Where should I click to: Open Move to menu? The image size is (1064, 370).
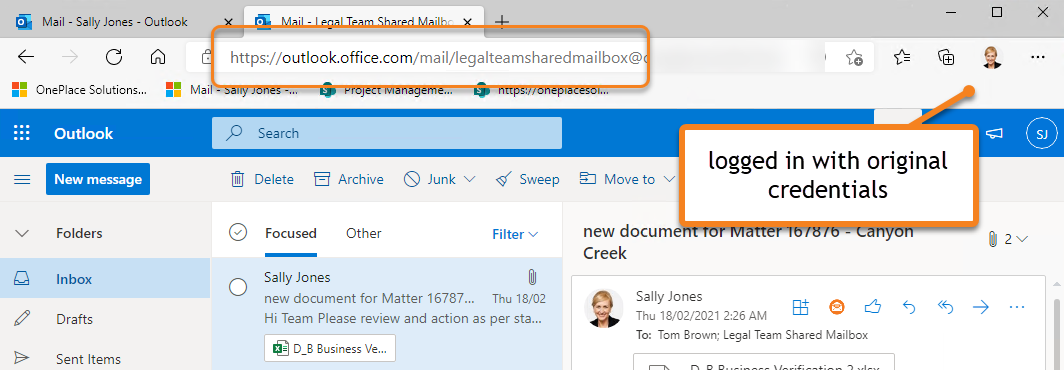pyautogui.click(x=618, y=179)
